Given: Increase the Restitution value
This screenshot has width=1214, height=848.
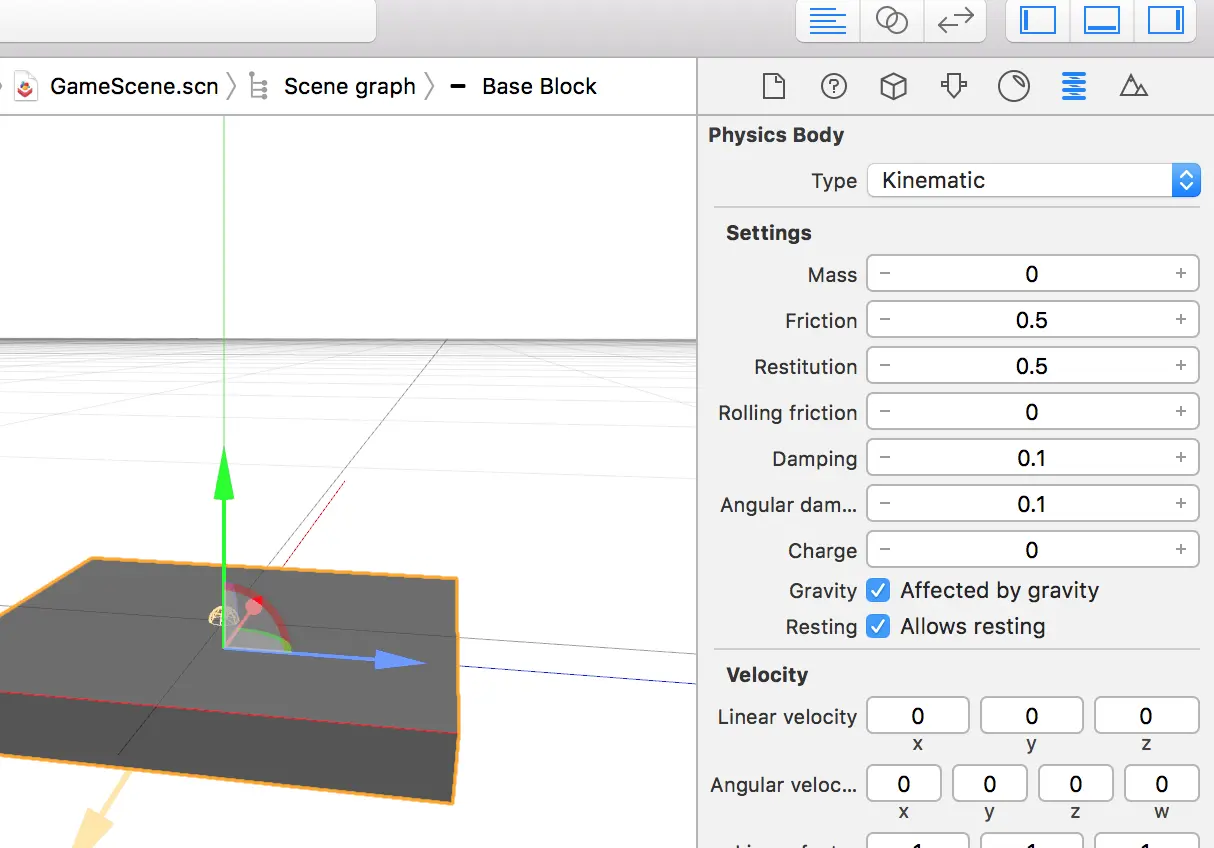Looking at the screenshot, I should point(1181,365).
